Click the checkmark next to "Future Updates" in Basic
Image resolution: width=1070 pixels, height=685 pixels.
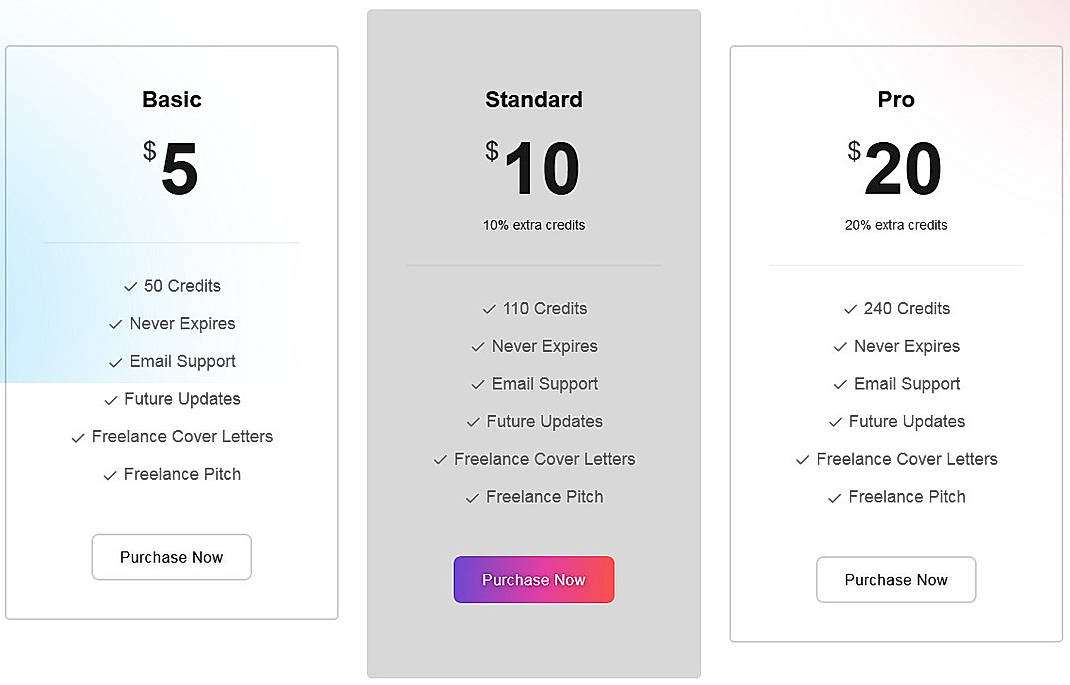[110, 399]
